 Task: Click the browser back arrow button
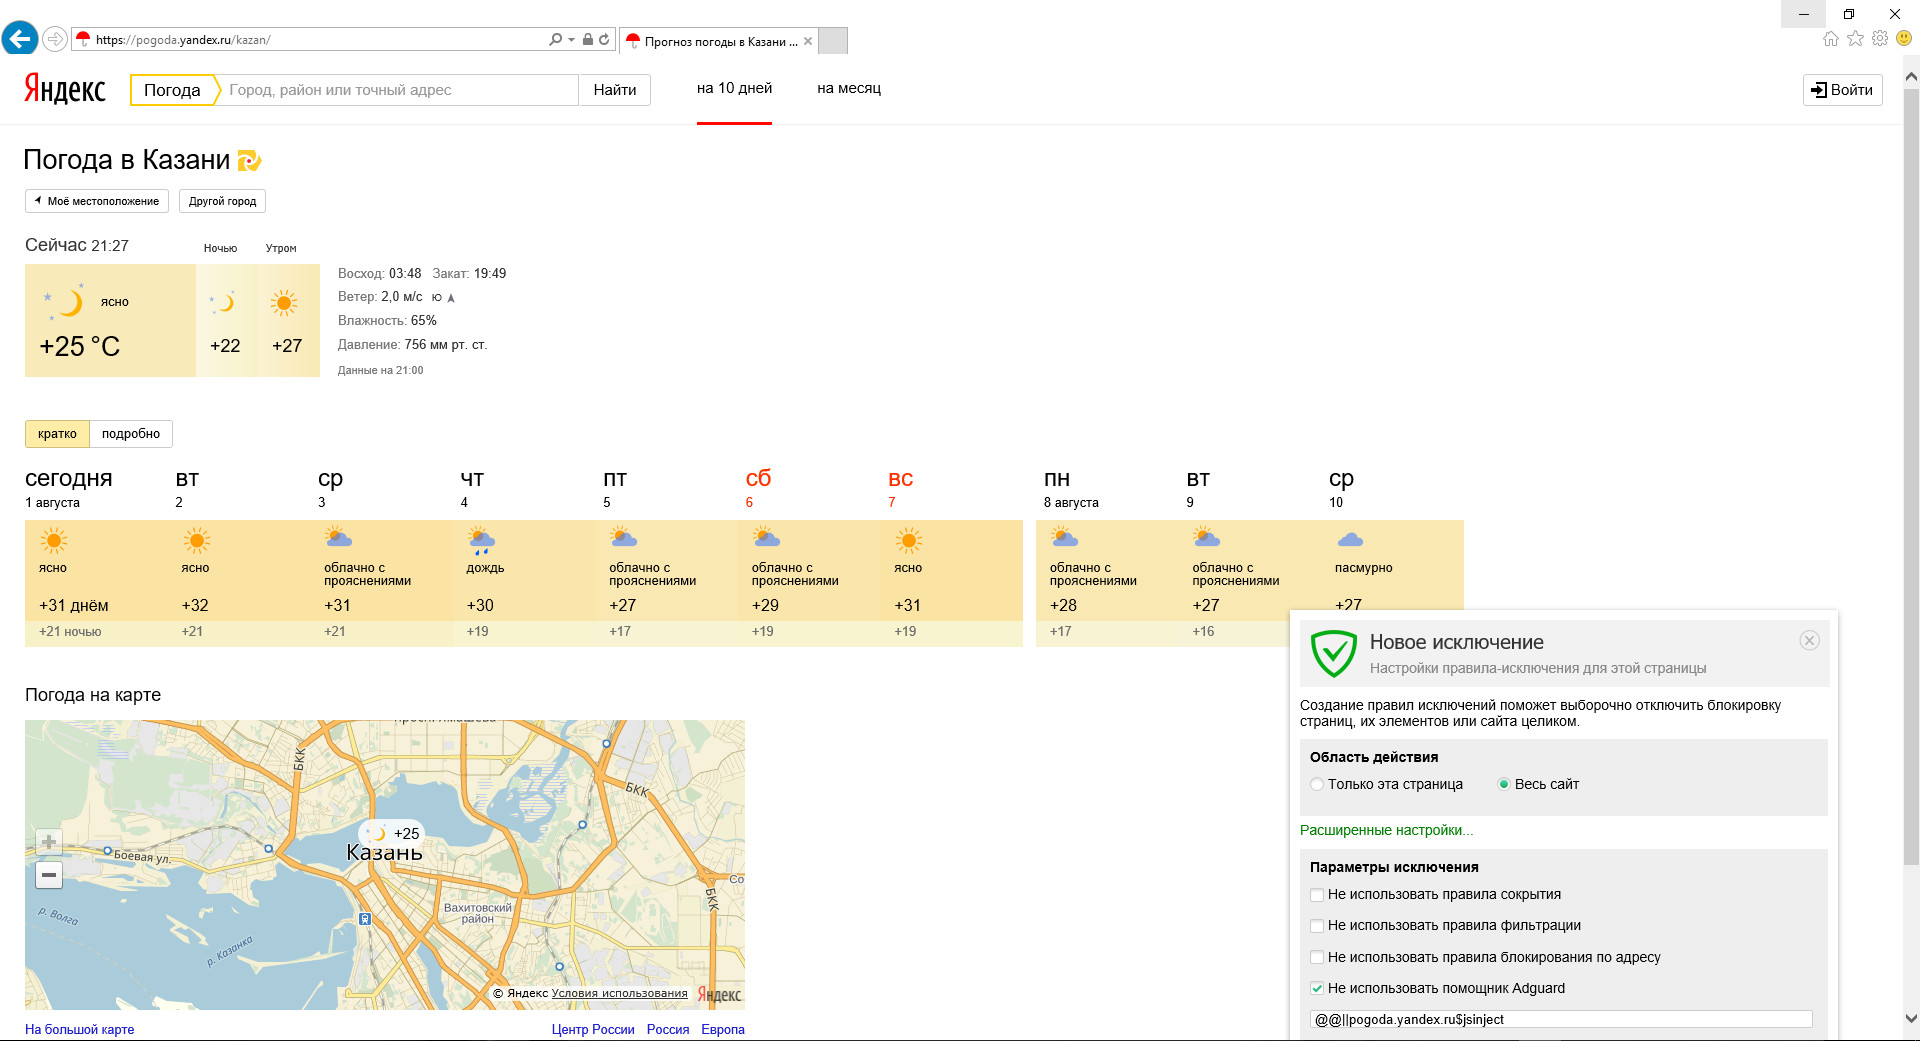(20, 39)
